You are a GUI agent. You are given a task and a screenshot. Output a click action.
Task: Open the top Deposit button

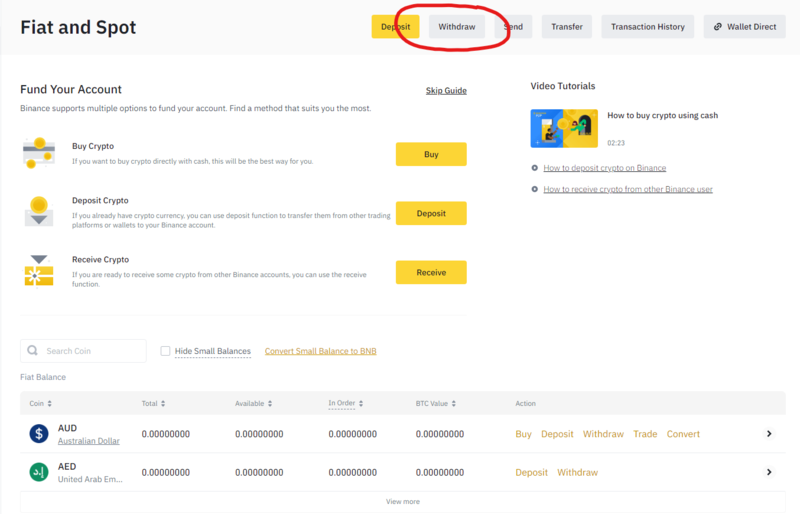(x=395, y=27)
